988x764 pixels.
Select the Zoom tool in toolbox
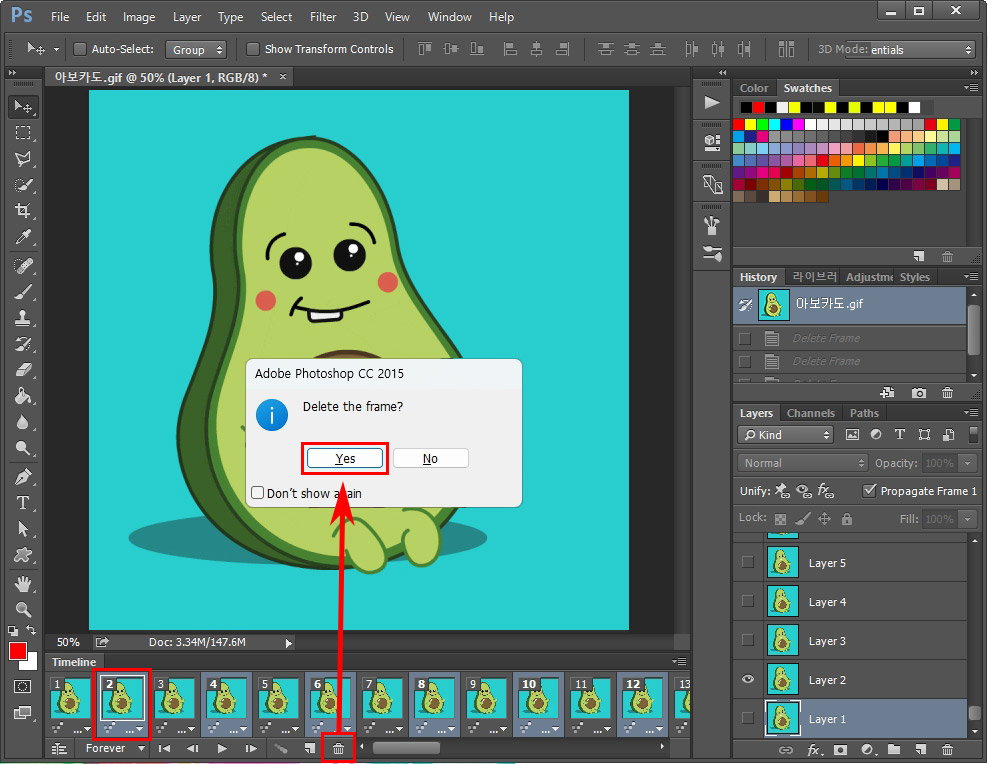click(x=23, y=610)
